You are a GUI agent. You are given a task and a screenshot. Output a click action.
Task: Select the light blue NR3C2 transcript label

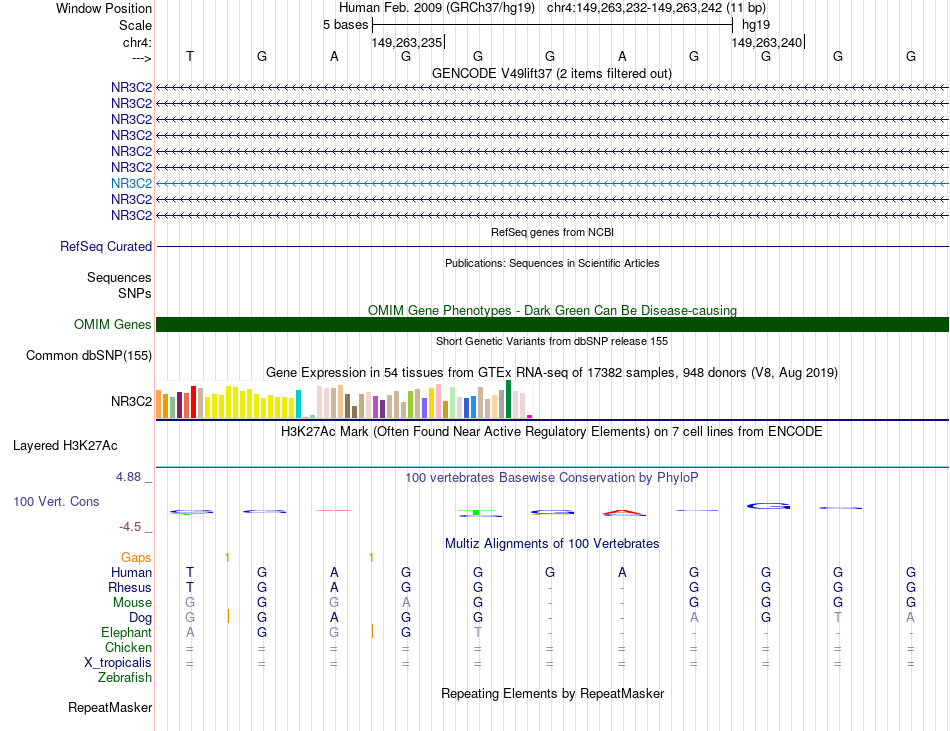[x=131, y=183]
